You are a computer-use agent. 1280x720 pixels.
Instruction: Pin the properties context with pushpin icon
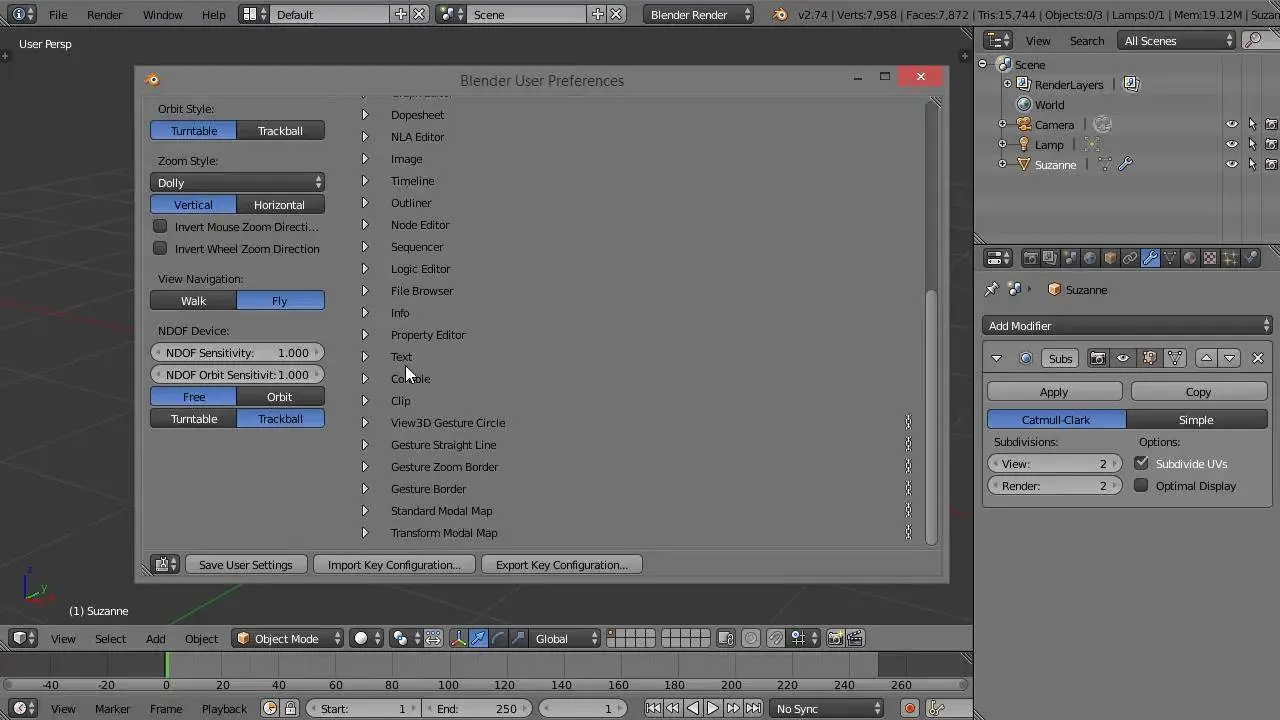pos(991,289)
